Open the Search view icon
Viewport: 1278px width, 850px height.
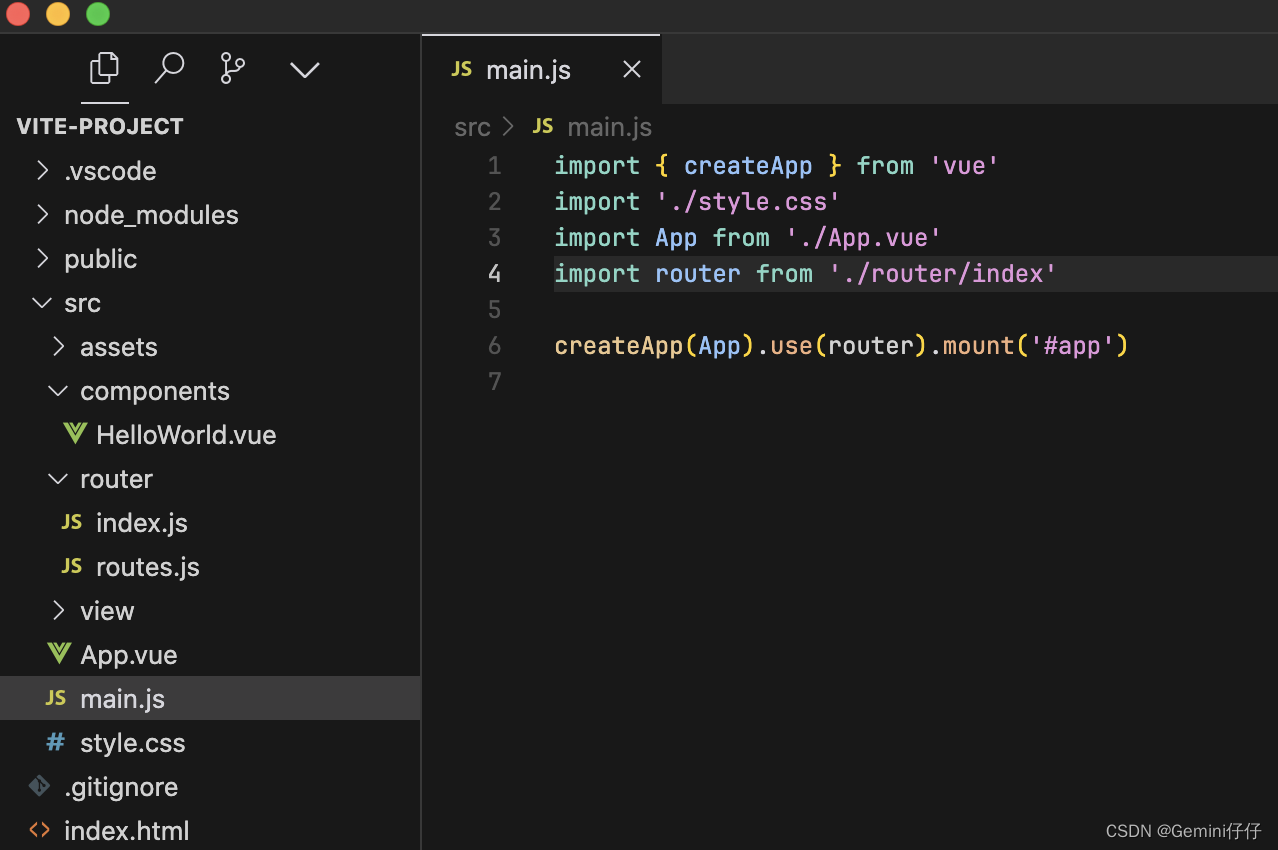169,68
